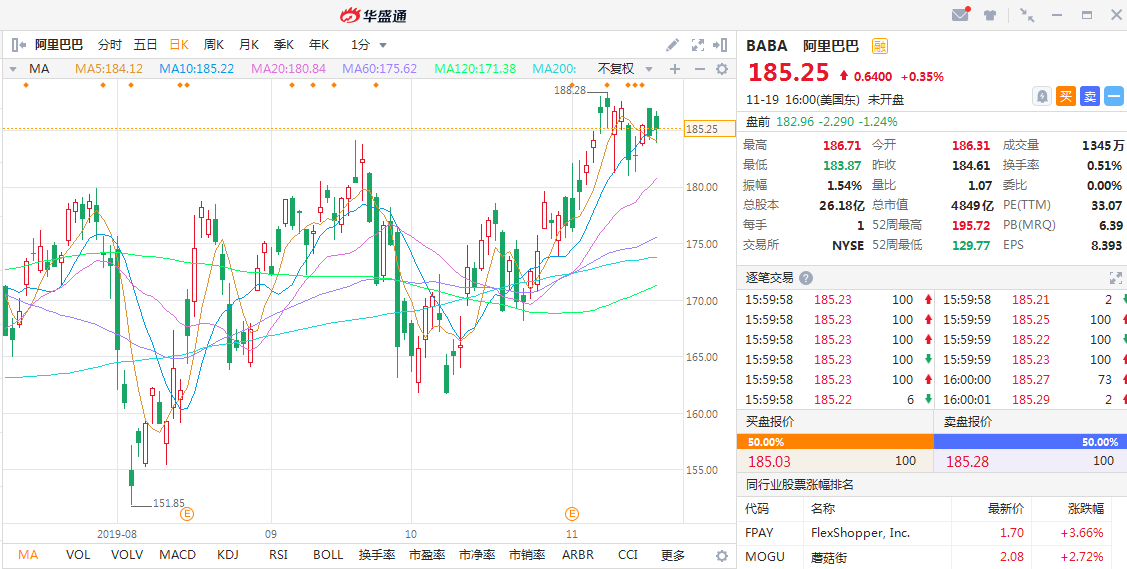Sort ranking by 最新价 column header
1127x569 pixels.
[1006, 509]
